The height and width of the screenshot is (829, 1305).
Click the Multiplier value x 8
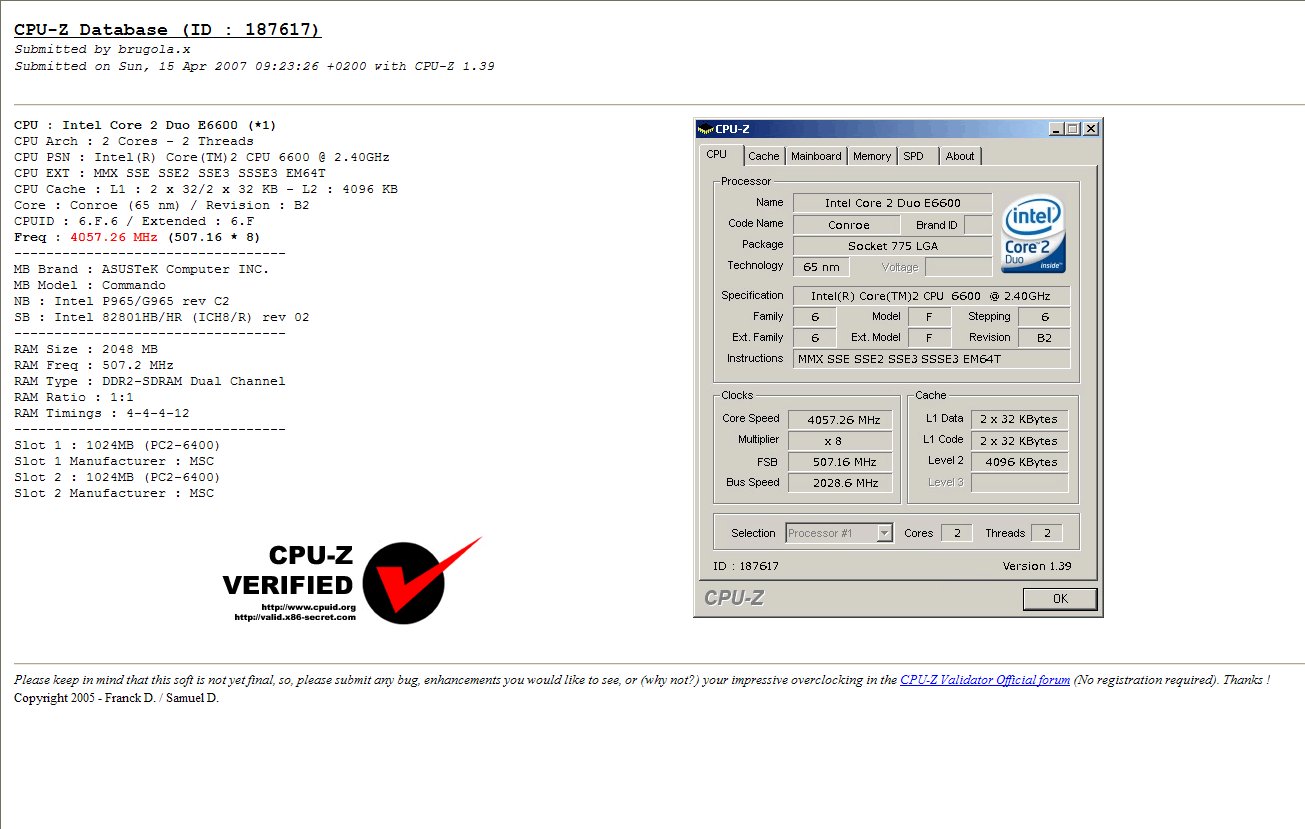click(x=840, y=441)
